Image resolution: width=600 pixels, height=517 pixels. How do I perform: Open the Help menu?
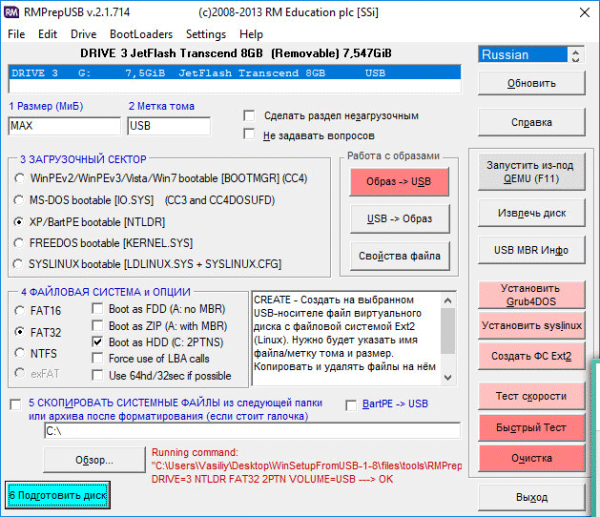tap(251, 34)
